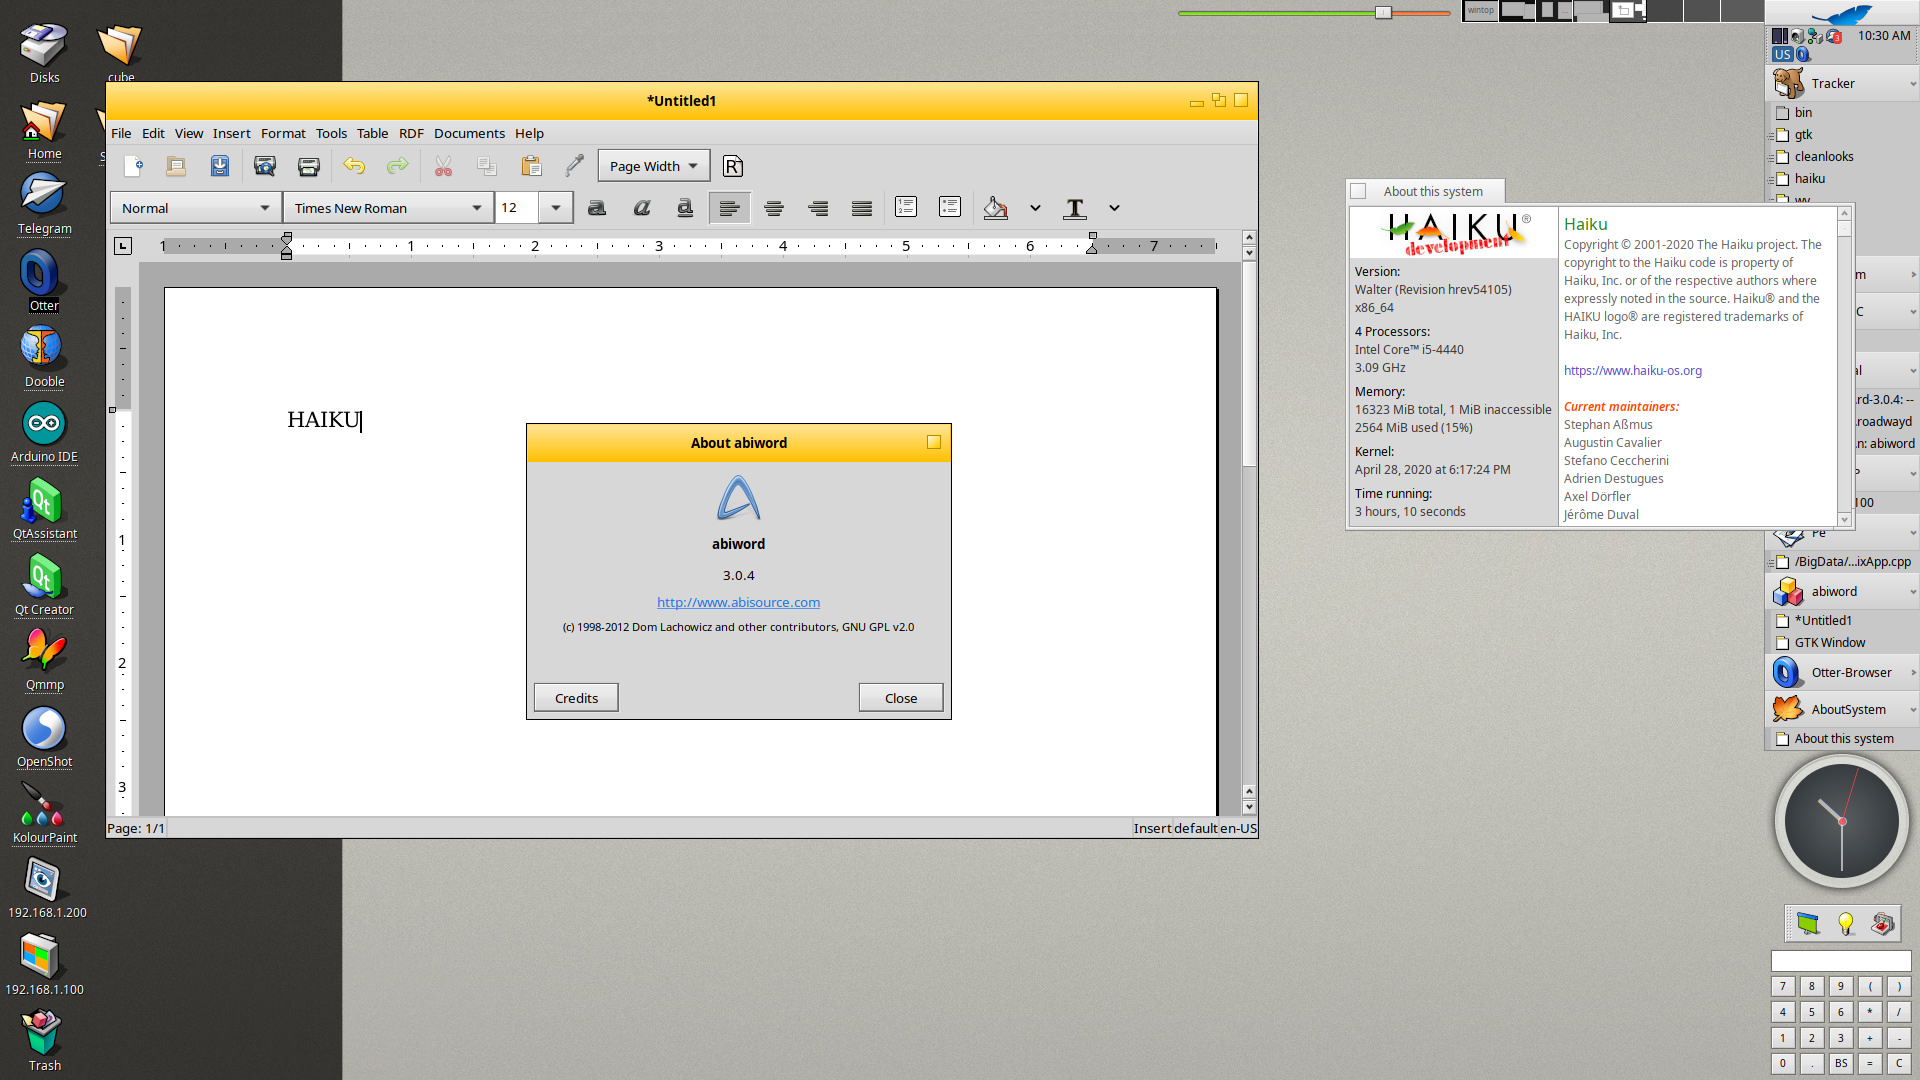1920x1080 pixels.
Task: Open the Insert menu
Action: tap(232, 133)
